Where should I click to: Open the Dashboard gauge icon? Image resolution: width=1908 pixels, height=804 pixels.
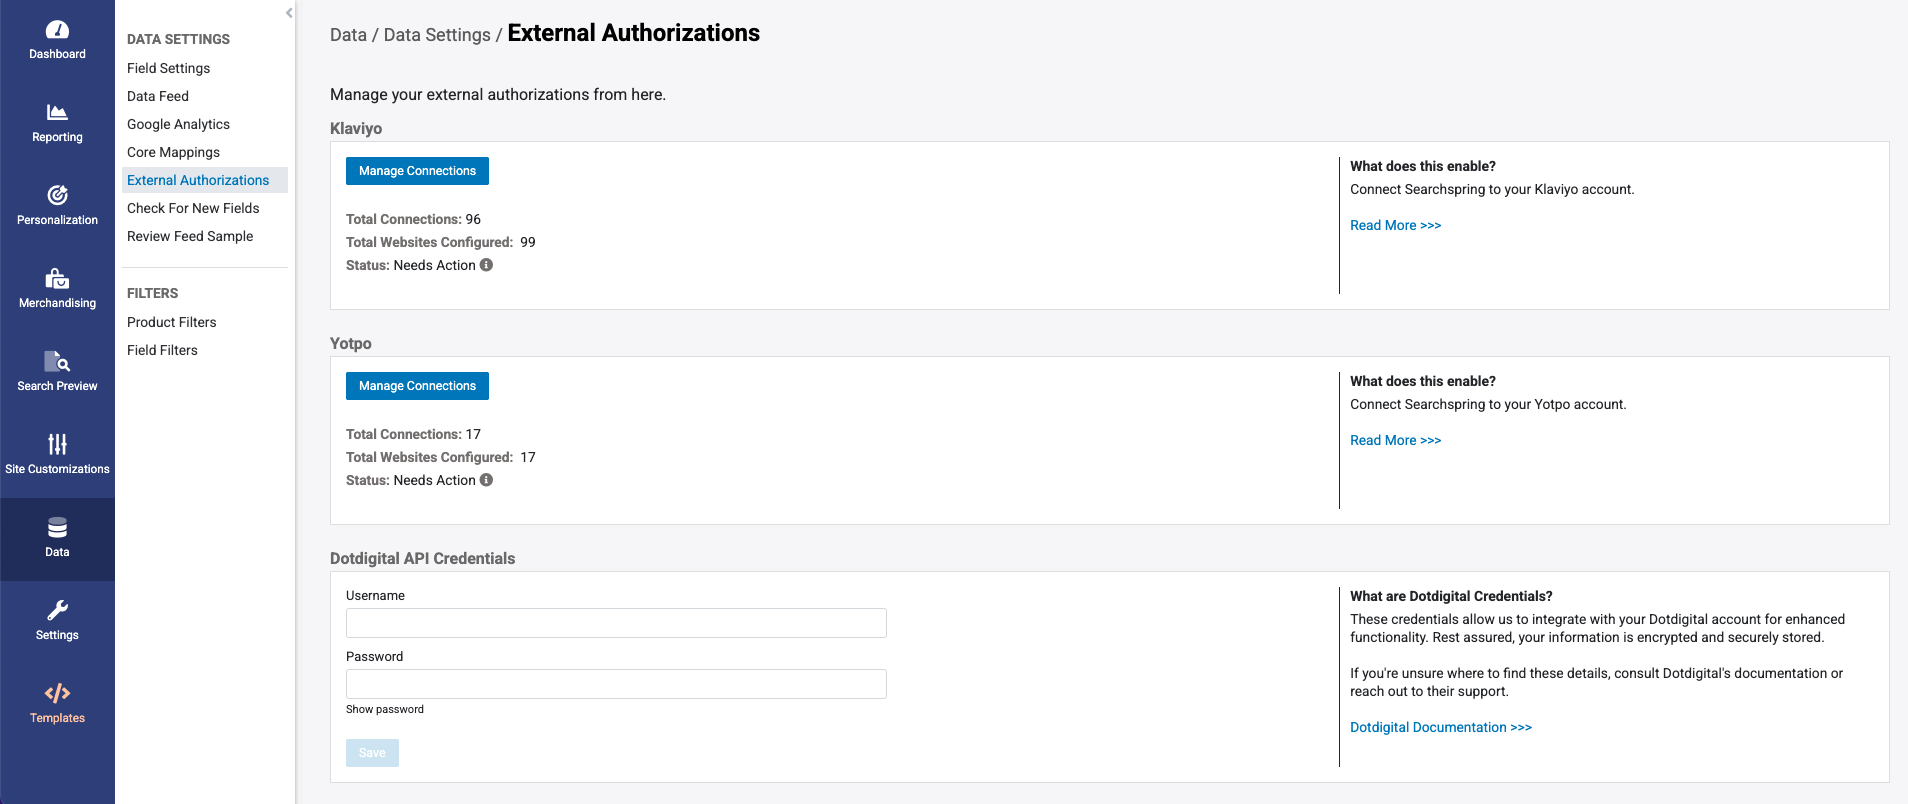[57, 30]
